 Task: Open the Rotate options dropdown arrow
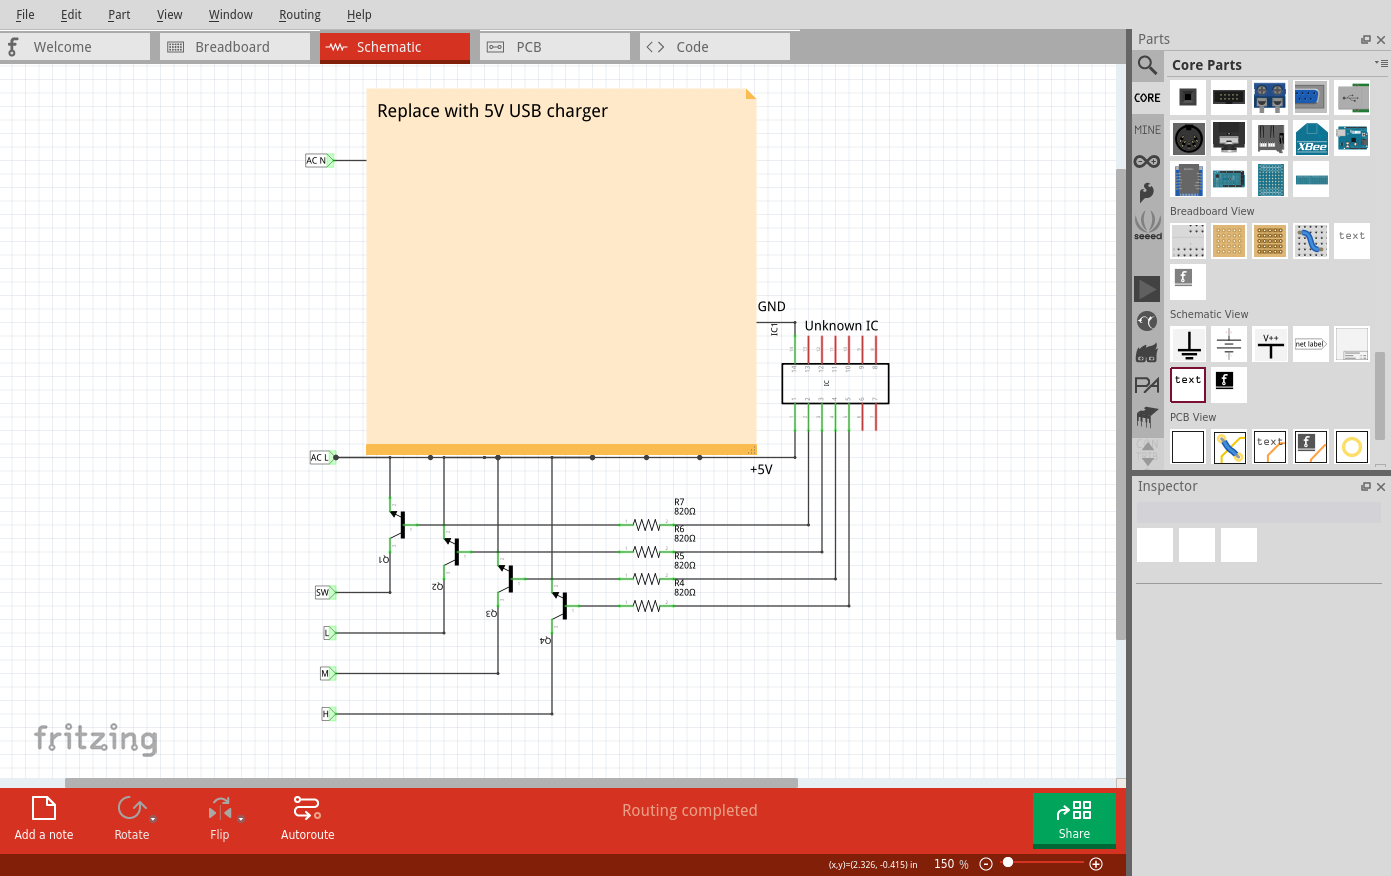[x=153, y=819]
